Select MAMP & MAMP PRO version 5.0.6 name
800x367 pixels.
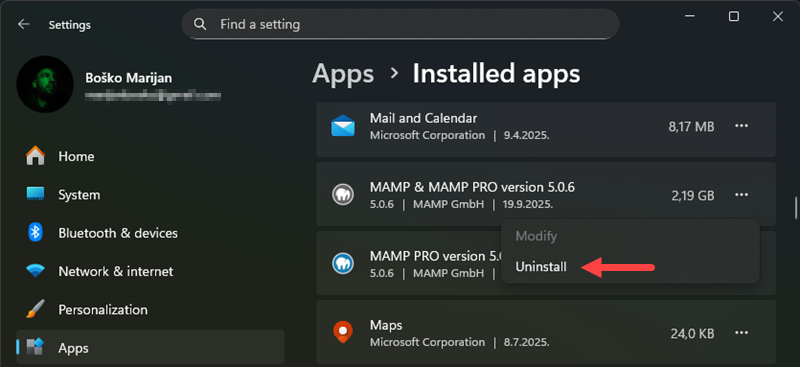point(472,187)
